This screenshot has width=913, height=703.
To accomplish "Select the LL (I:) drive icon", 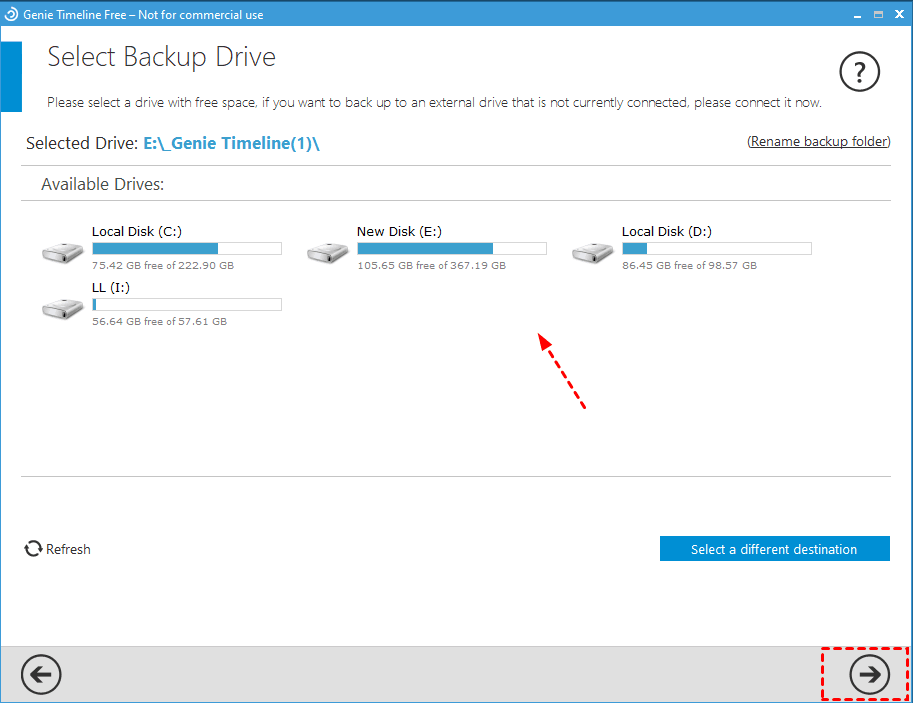I will coord(62,309).
